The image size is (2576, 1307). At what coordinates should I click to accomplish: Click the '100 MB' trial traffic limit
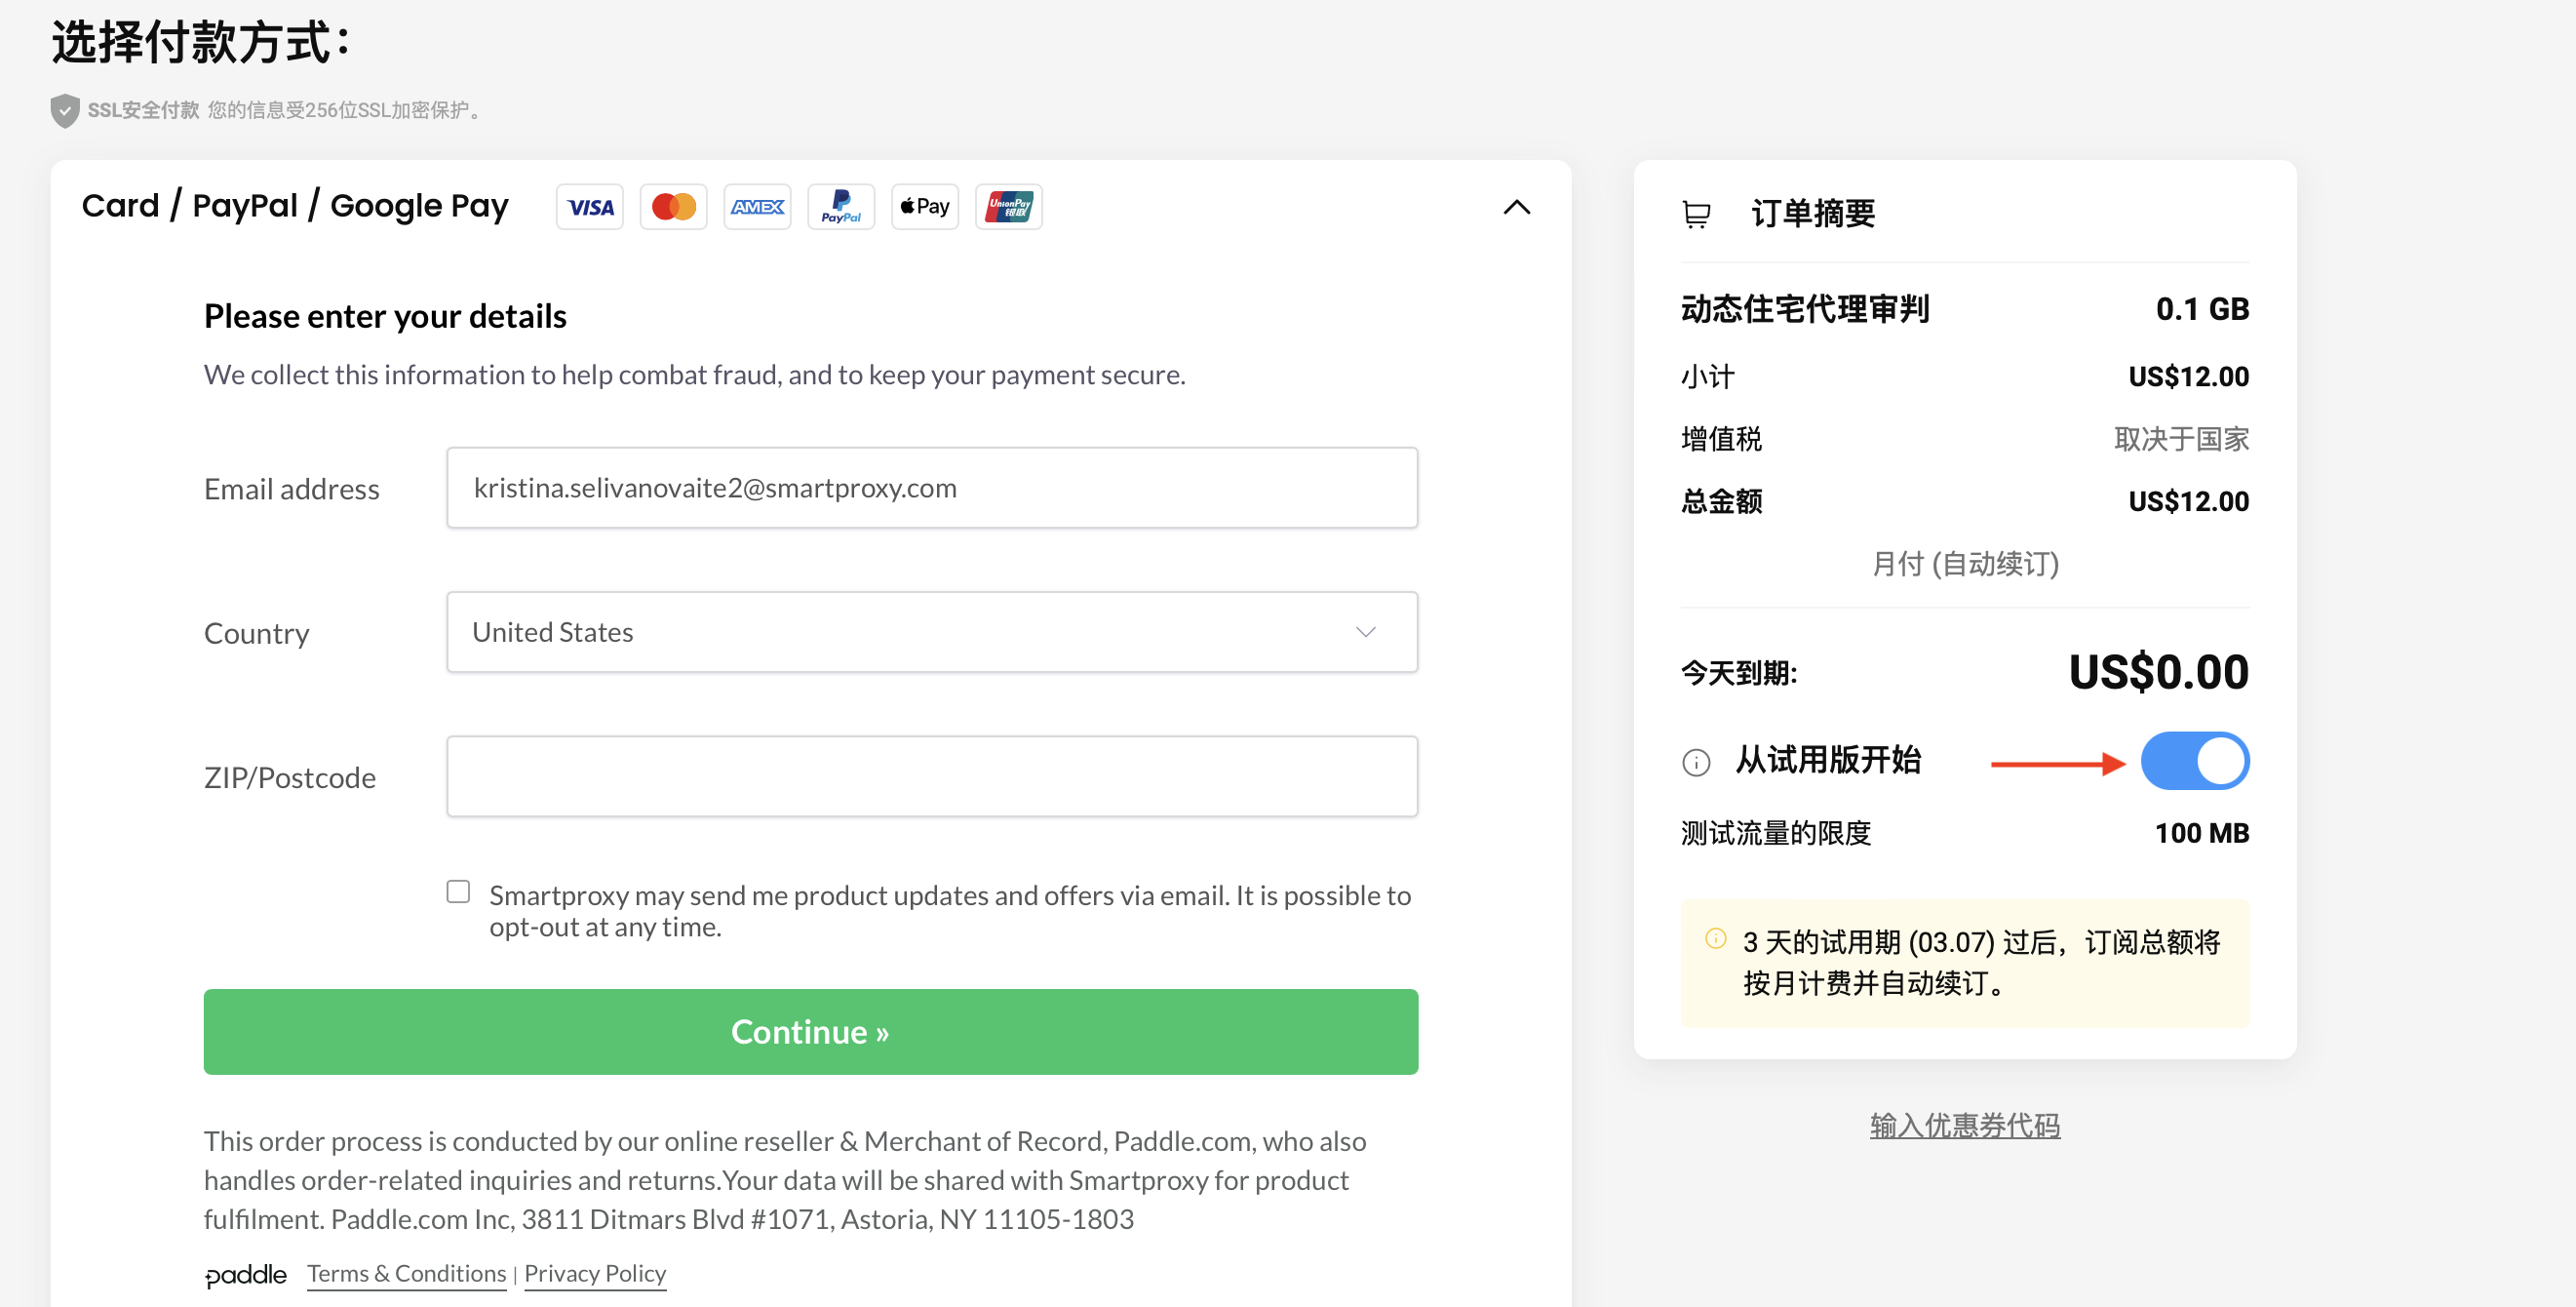[x=2202, y=833]
